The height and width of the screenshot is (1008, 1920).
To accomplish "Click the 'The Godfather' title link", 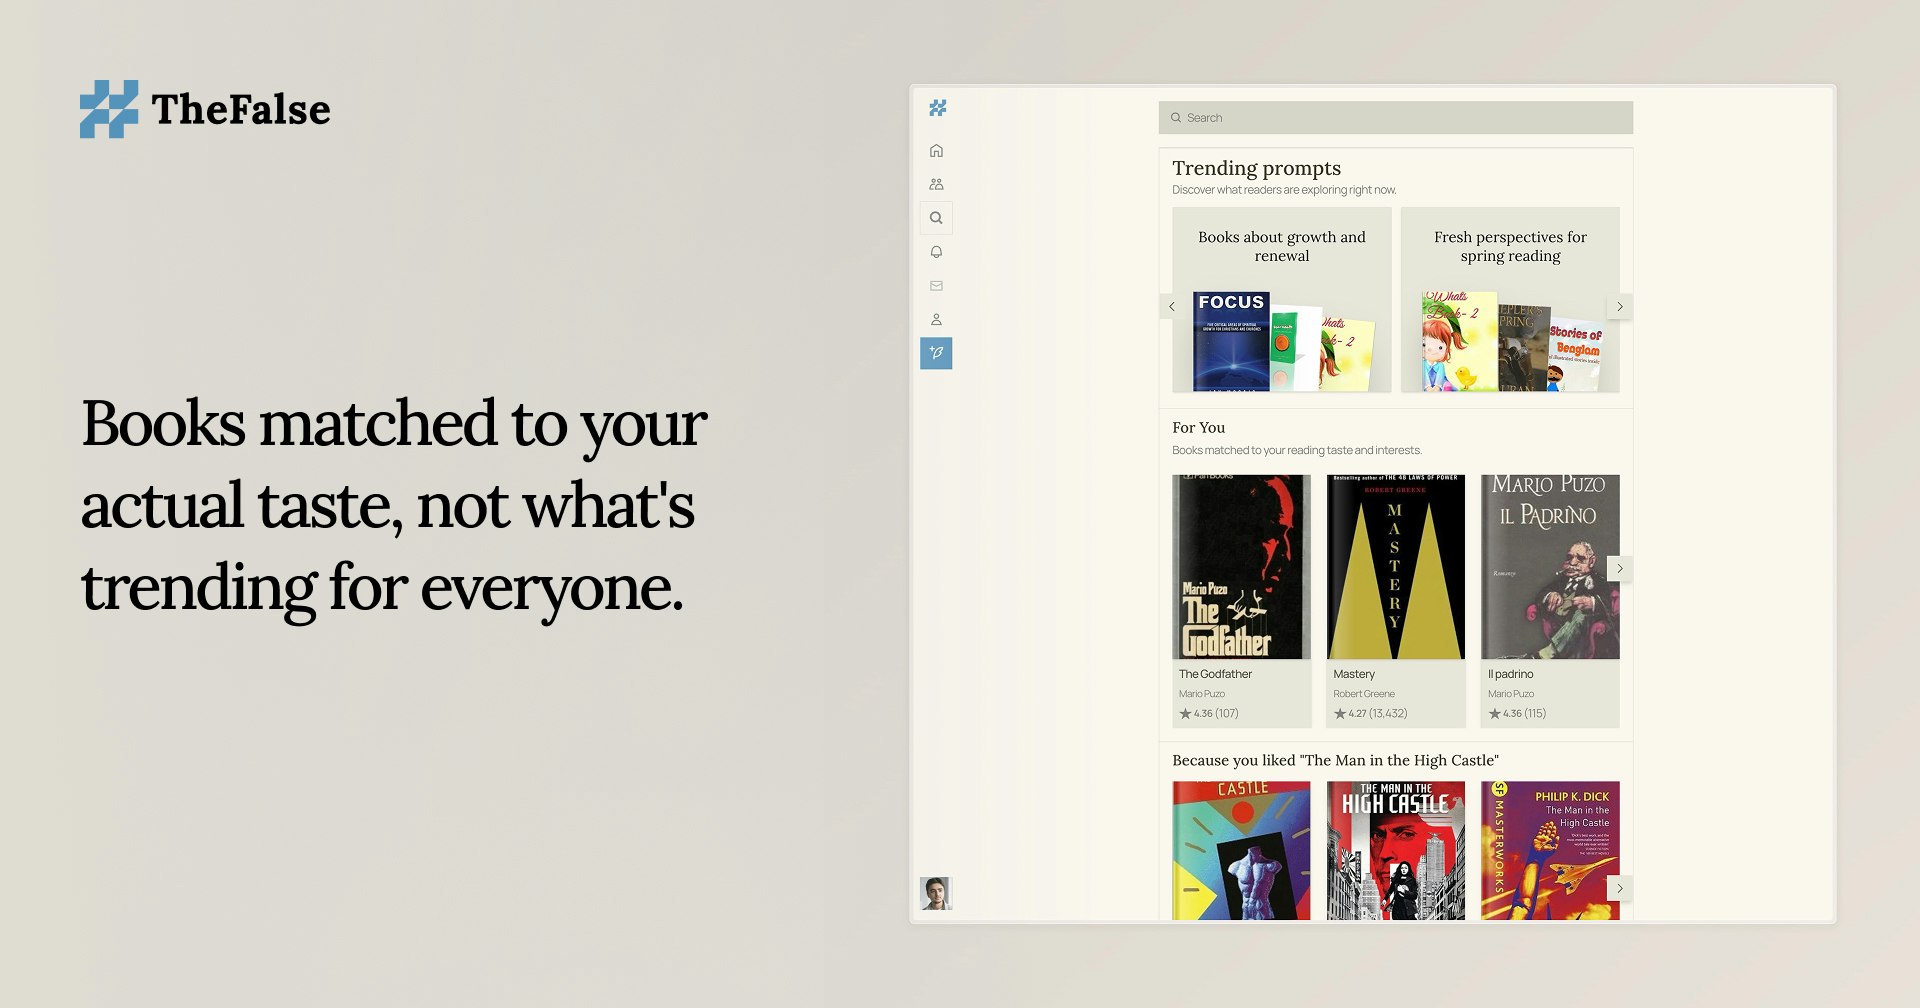I will [1215, 675].
